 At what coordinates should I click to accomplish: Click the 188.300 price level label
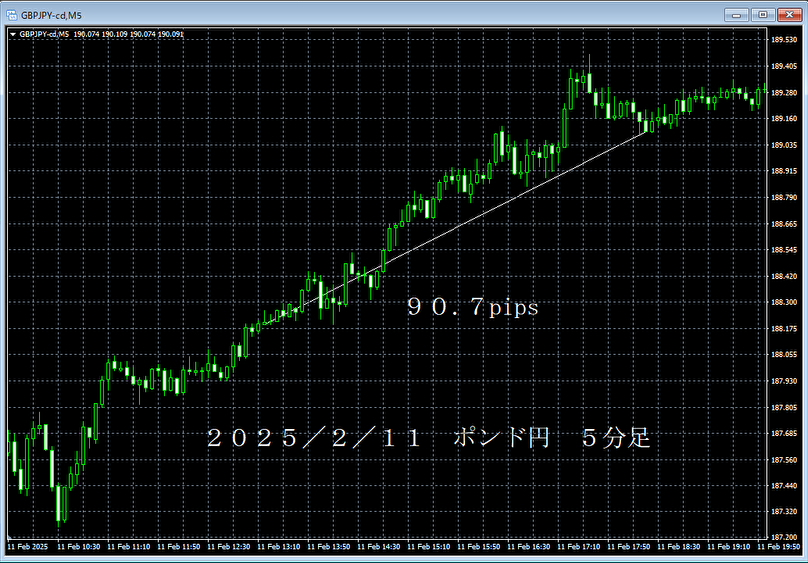(x=784, y=302)
